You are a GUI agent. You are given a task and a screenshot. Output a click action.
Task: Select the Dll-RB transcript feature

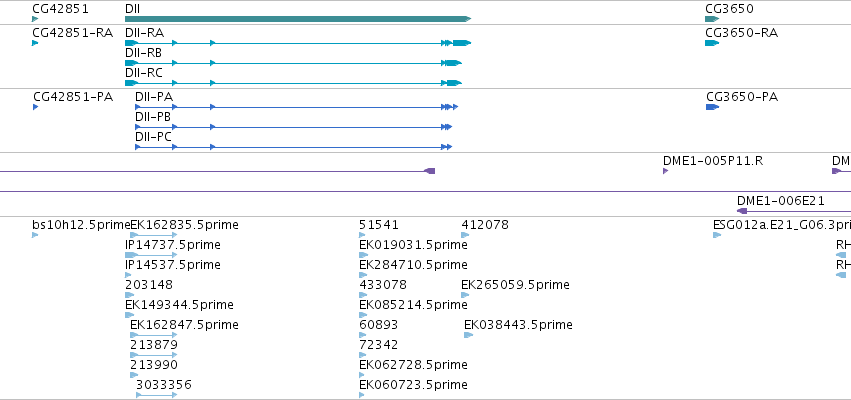pyautogui.click(x=293, y=63)
